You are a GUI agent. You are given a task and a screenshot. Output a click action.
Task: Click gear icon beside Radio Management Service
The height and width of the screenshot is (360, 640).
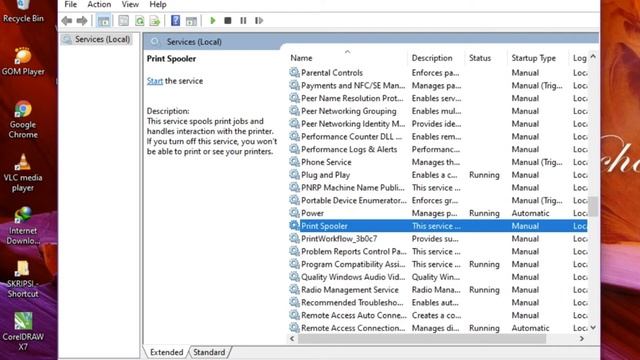294,289
